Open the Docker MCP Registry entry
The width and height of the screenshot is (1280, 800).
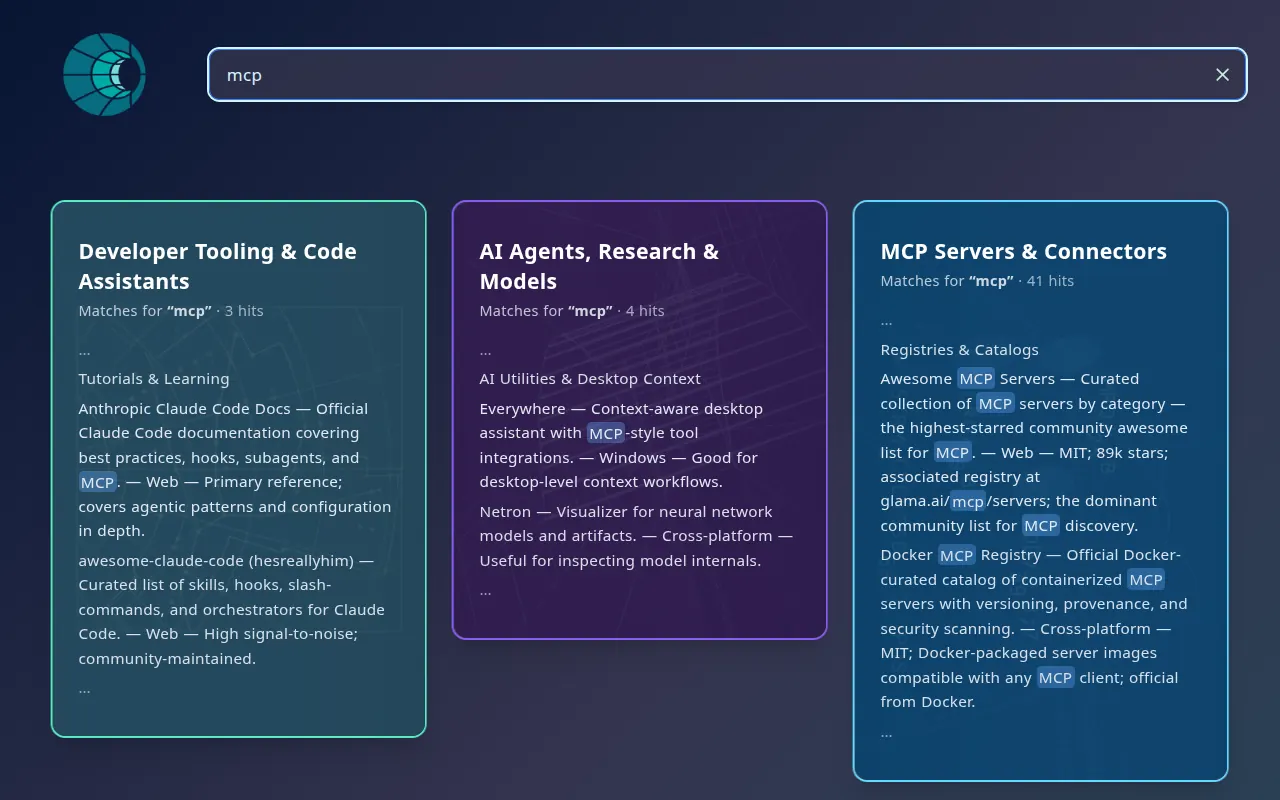tap(1036, 628)
